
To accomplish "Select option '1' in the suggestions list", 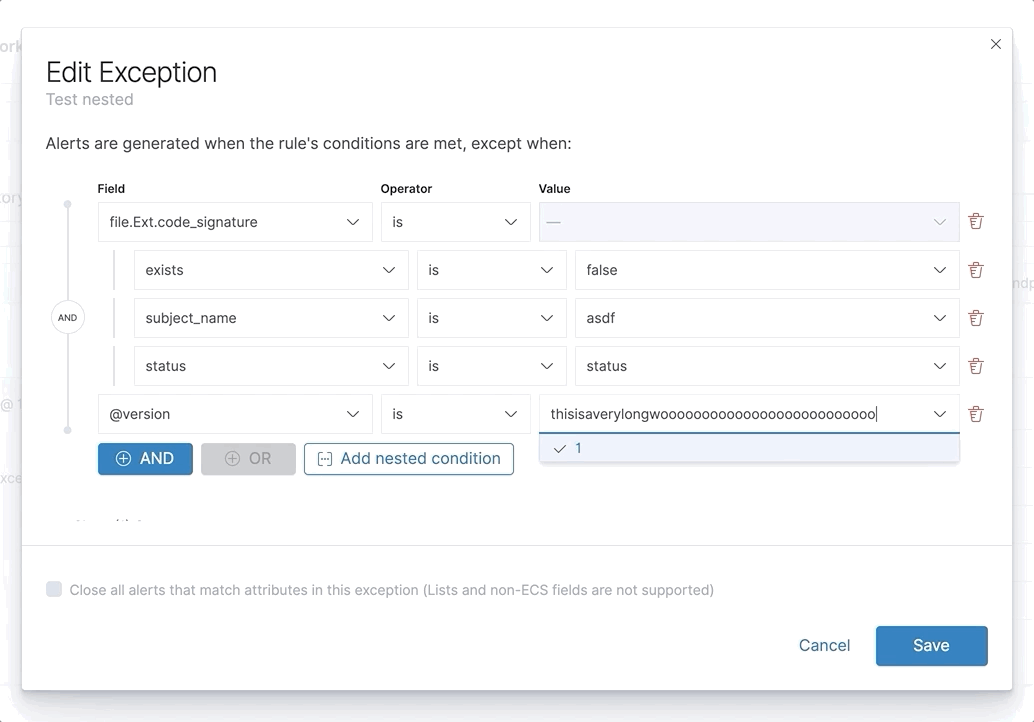I will 578,449.
